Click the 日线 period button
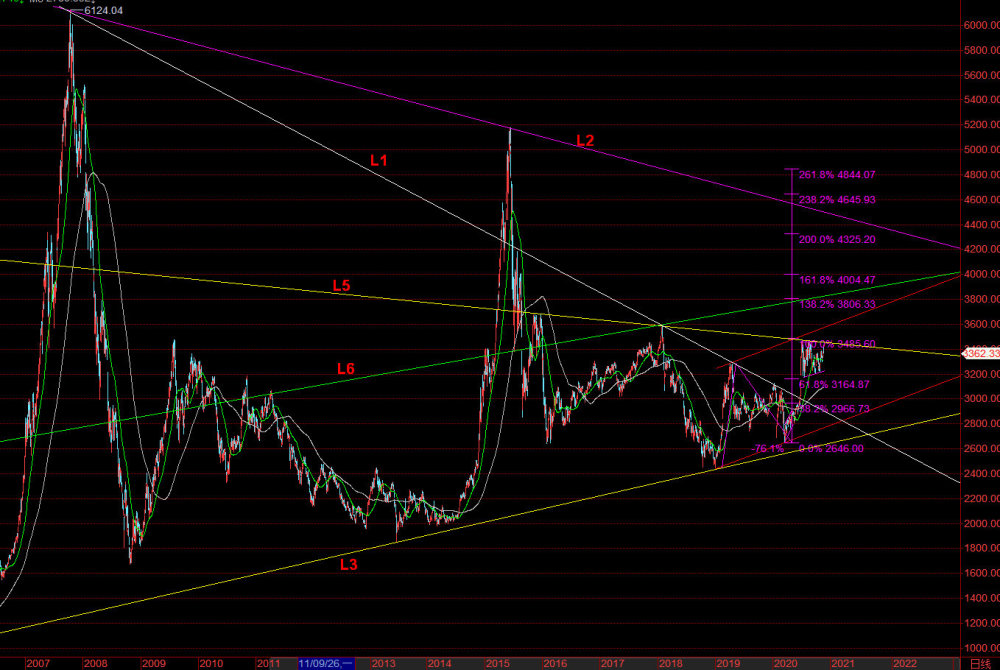1000x670 pixels. tap(981, 664)
